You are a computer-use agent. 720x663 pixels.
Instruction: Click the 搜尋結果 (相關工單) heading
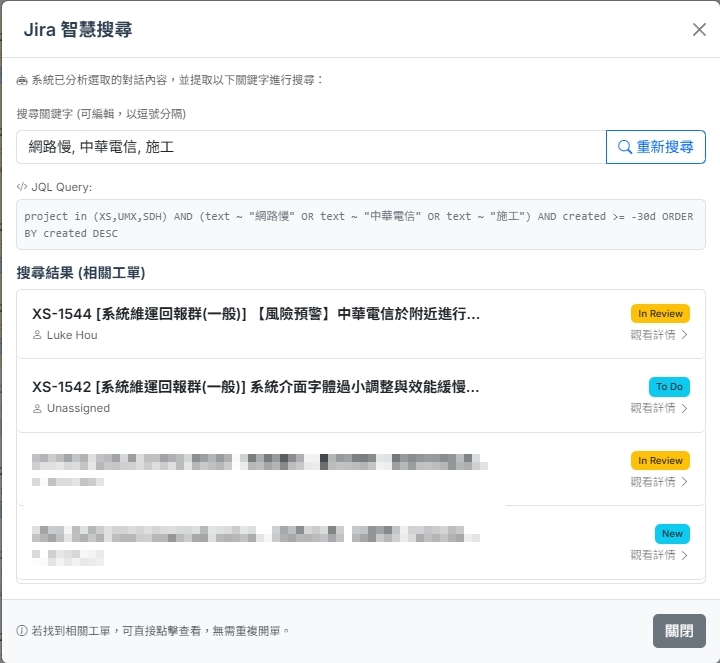(81, 273)
